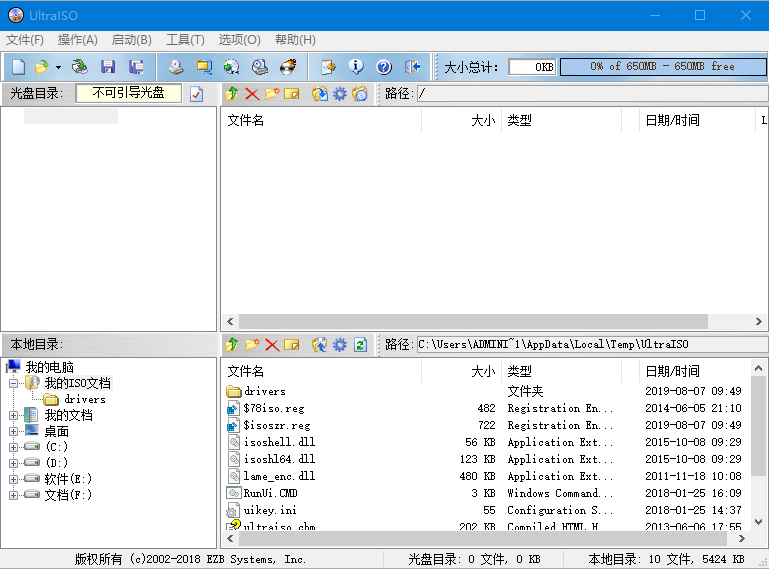Viewport: 770px width, 573px height.
Task: Refresh the local directory with the green arrows icon
Action: point(360,345)
